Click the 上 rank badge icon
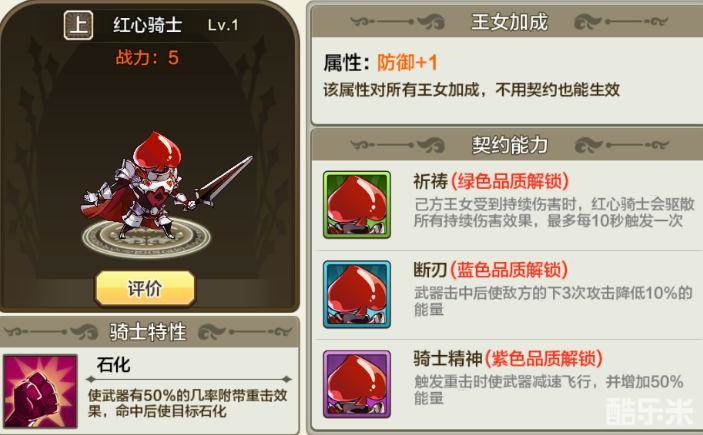This screenshot has height=435, width=703. coord(78,25)
